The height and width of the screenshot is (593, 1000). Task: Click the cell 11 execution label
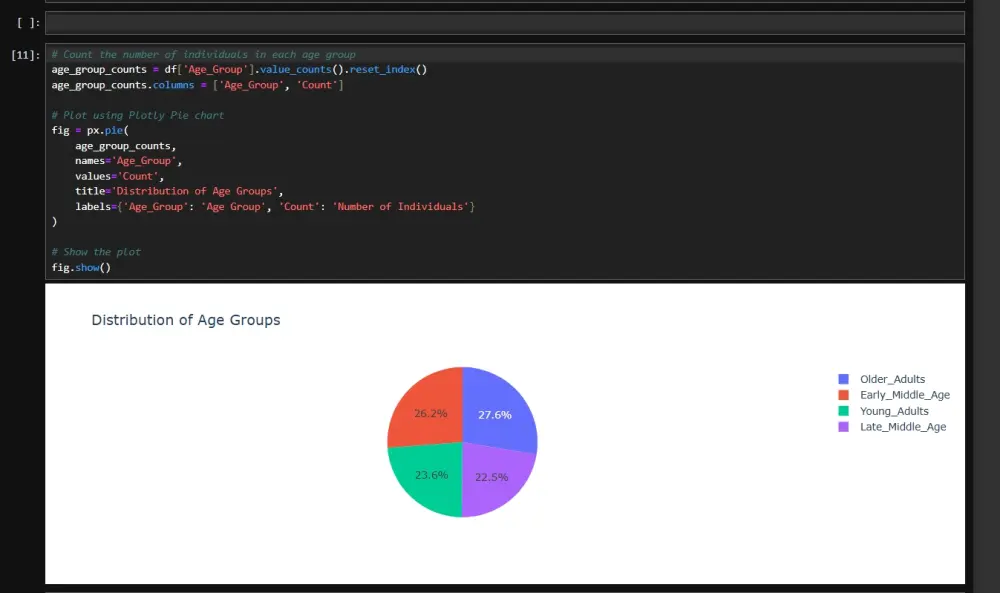coord(26,55)
